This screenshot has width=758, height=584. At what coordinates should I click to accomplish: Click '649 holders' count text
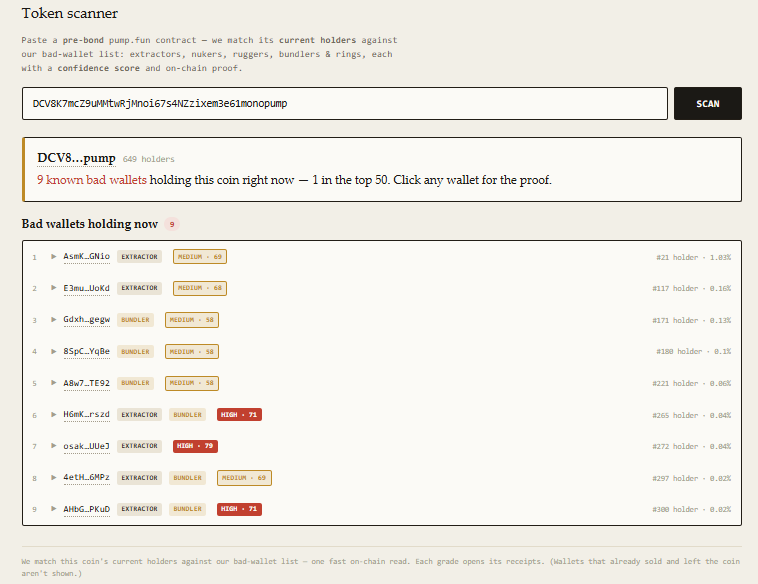pyautogui.click(x=148, y=159)
